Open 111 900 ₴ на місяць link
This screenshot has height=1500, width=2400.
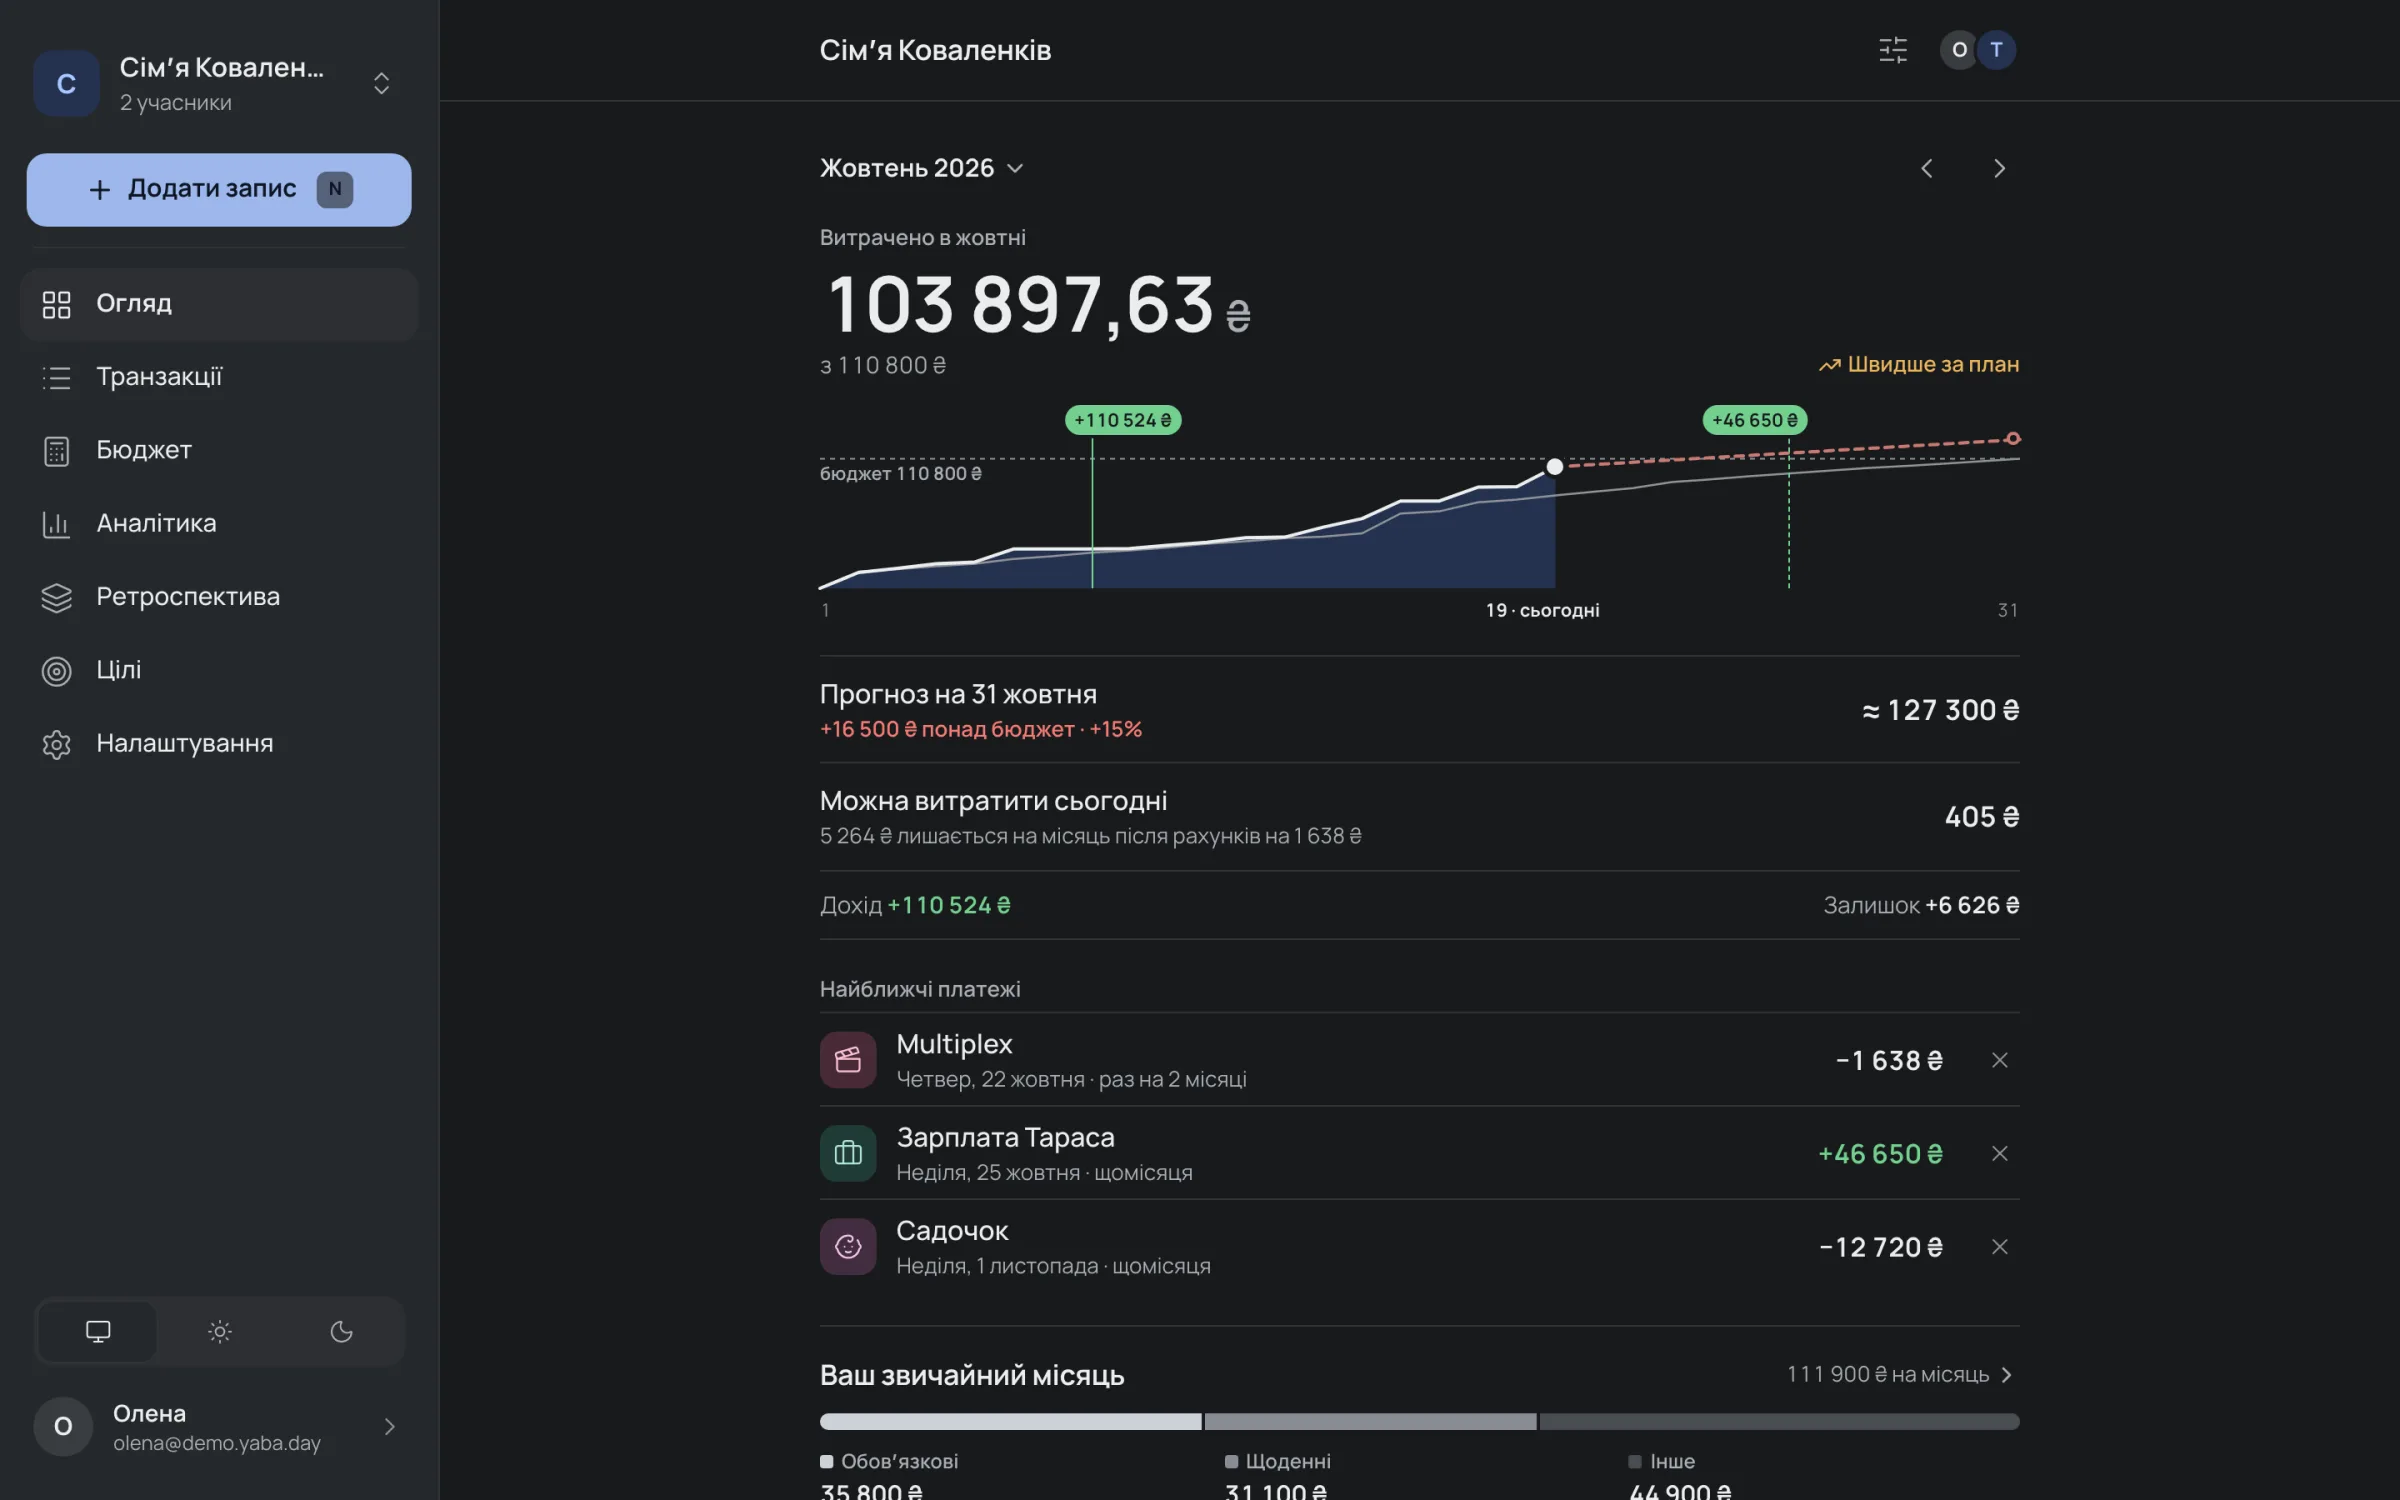coord(1900,1375)
